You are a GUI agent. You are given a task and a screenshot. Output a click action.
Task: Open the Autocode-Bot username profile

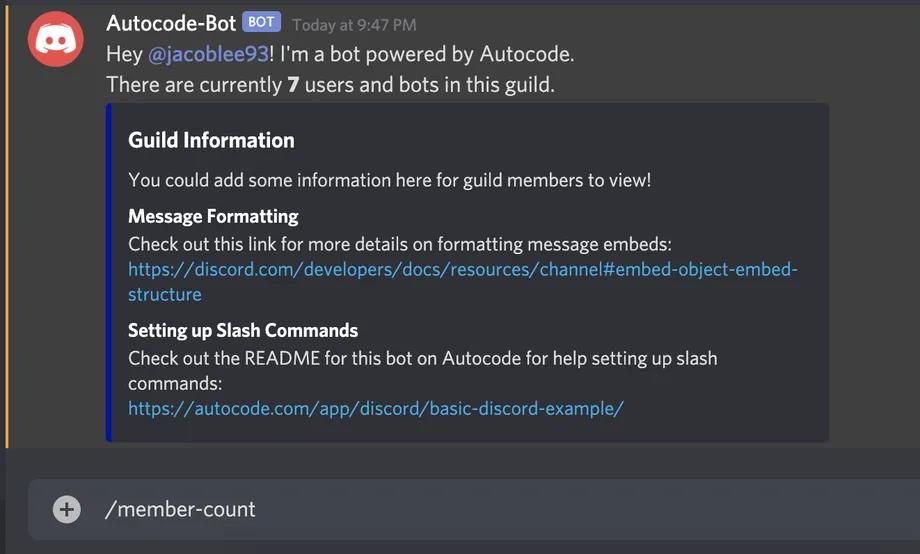point(170,23)
